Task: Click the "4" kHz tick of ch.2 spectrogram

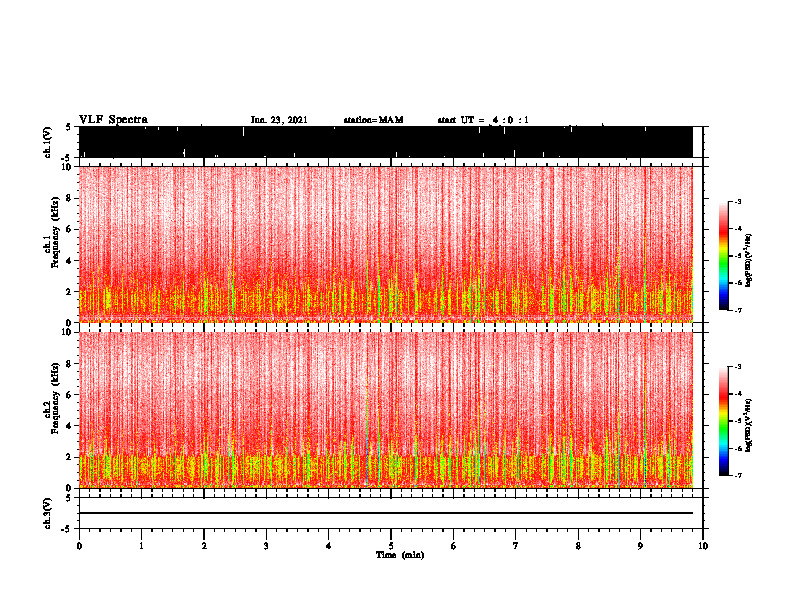Action: click(x=70, y=426)
